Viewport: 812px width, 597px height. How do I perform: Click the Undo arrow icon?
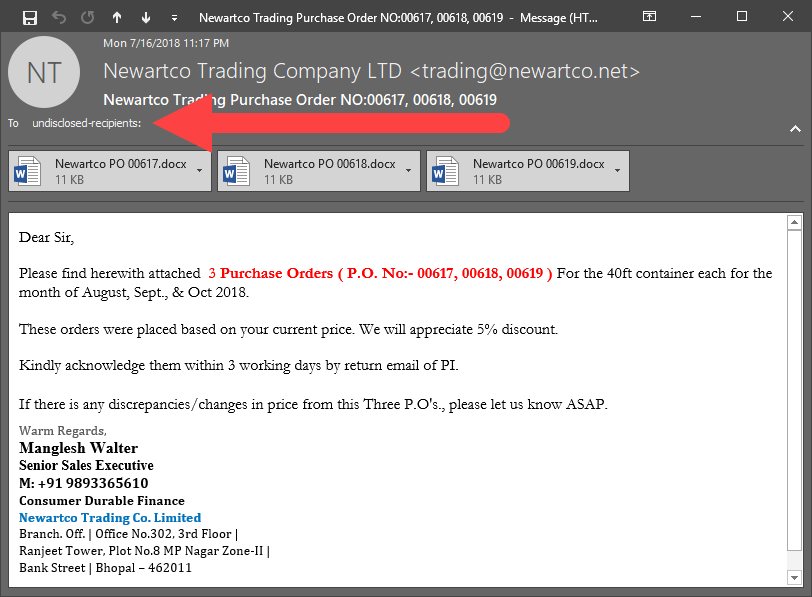[59, 18]
